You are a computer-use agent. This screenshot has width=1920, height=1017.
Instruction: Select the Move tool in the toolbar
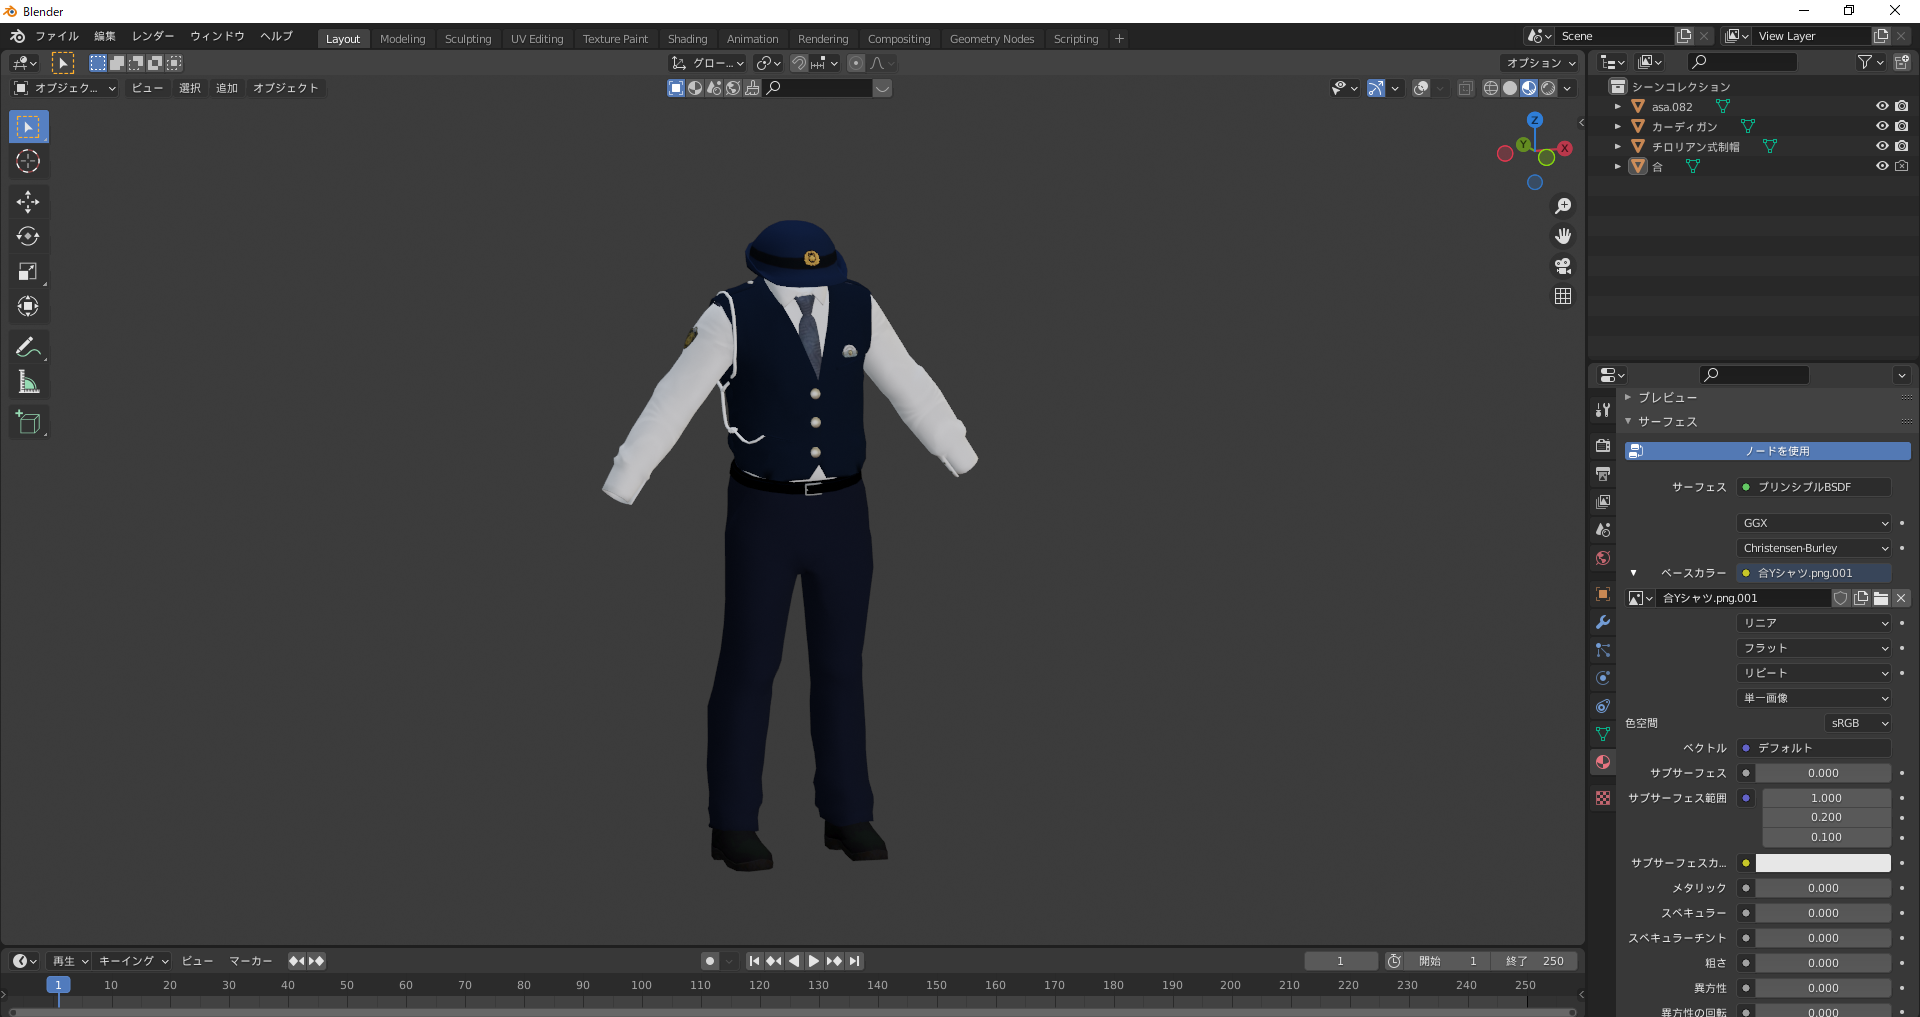[28, 202]
